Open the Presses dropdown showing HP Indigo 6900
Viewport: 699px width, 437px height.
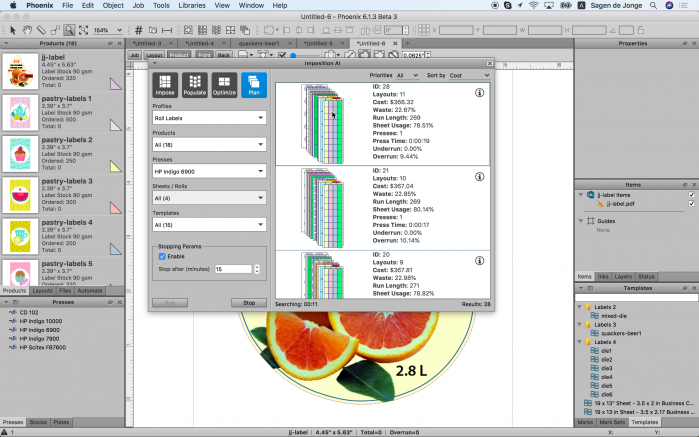tap(208, 171)
